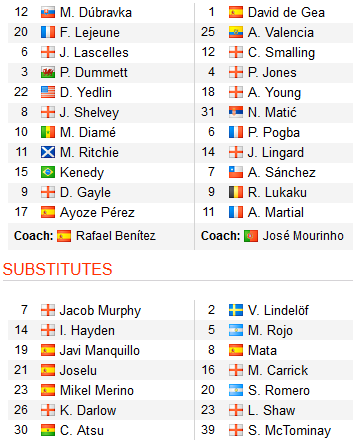Click the Portugal flag beside José Mourinho
Image resolution: width=362 pixels, height=445 pixels.
point(251,236)
